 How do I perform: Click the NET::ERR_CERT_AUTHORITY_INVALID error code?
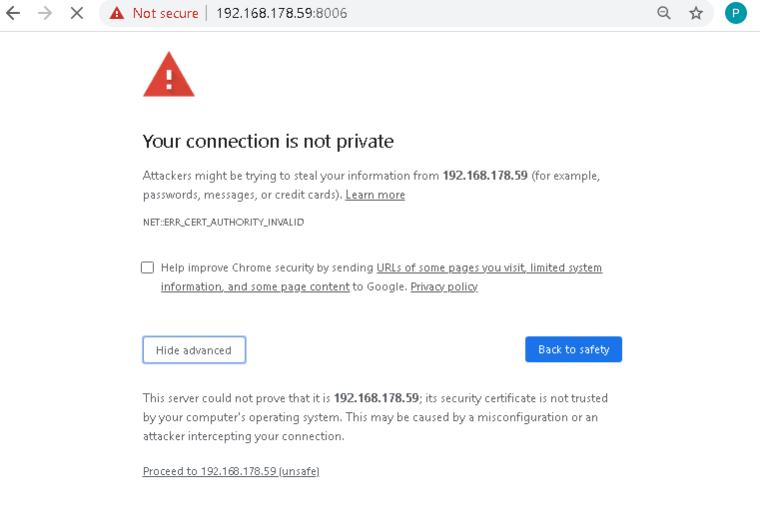tap(223, 222)
